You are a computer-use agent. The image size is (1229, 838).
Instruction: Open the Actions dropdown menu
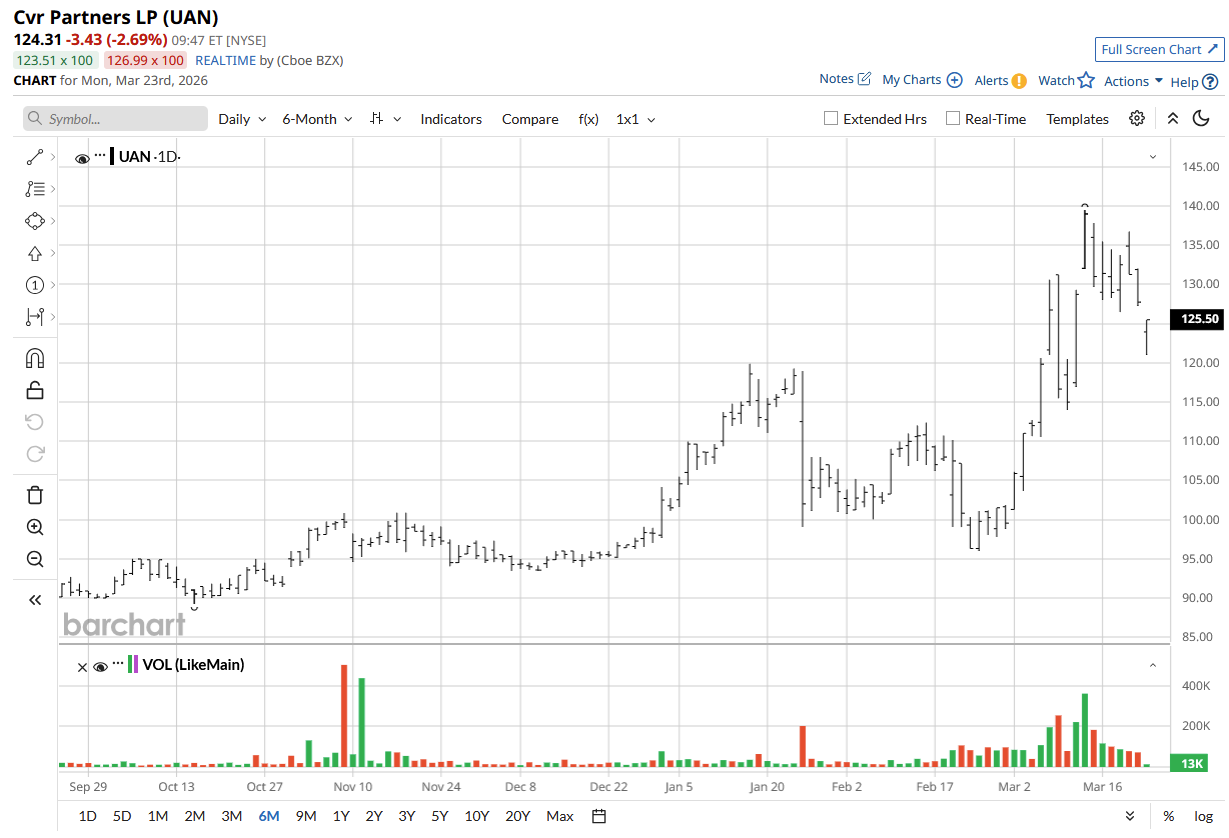coord(1134,81)
